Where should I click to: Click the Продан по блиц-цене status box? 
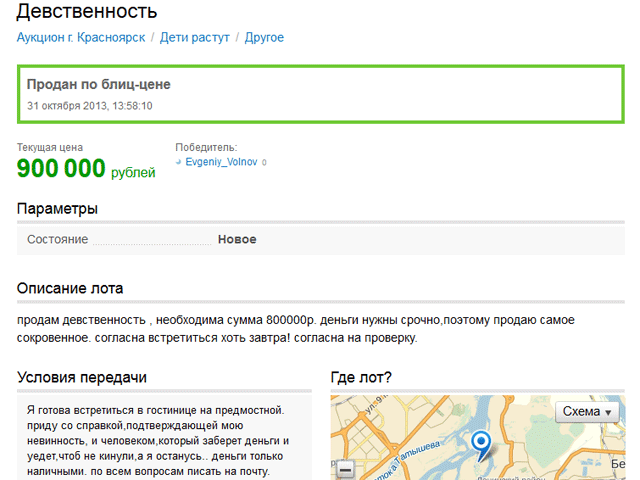pyautogui.click(x=319, y=94)
